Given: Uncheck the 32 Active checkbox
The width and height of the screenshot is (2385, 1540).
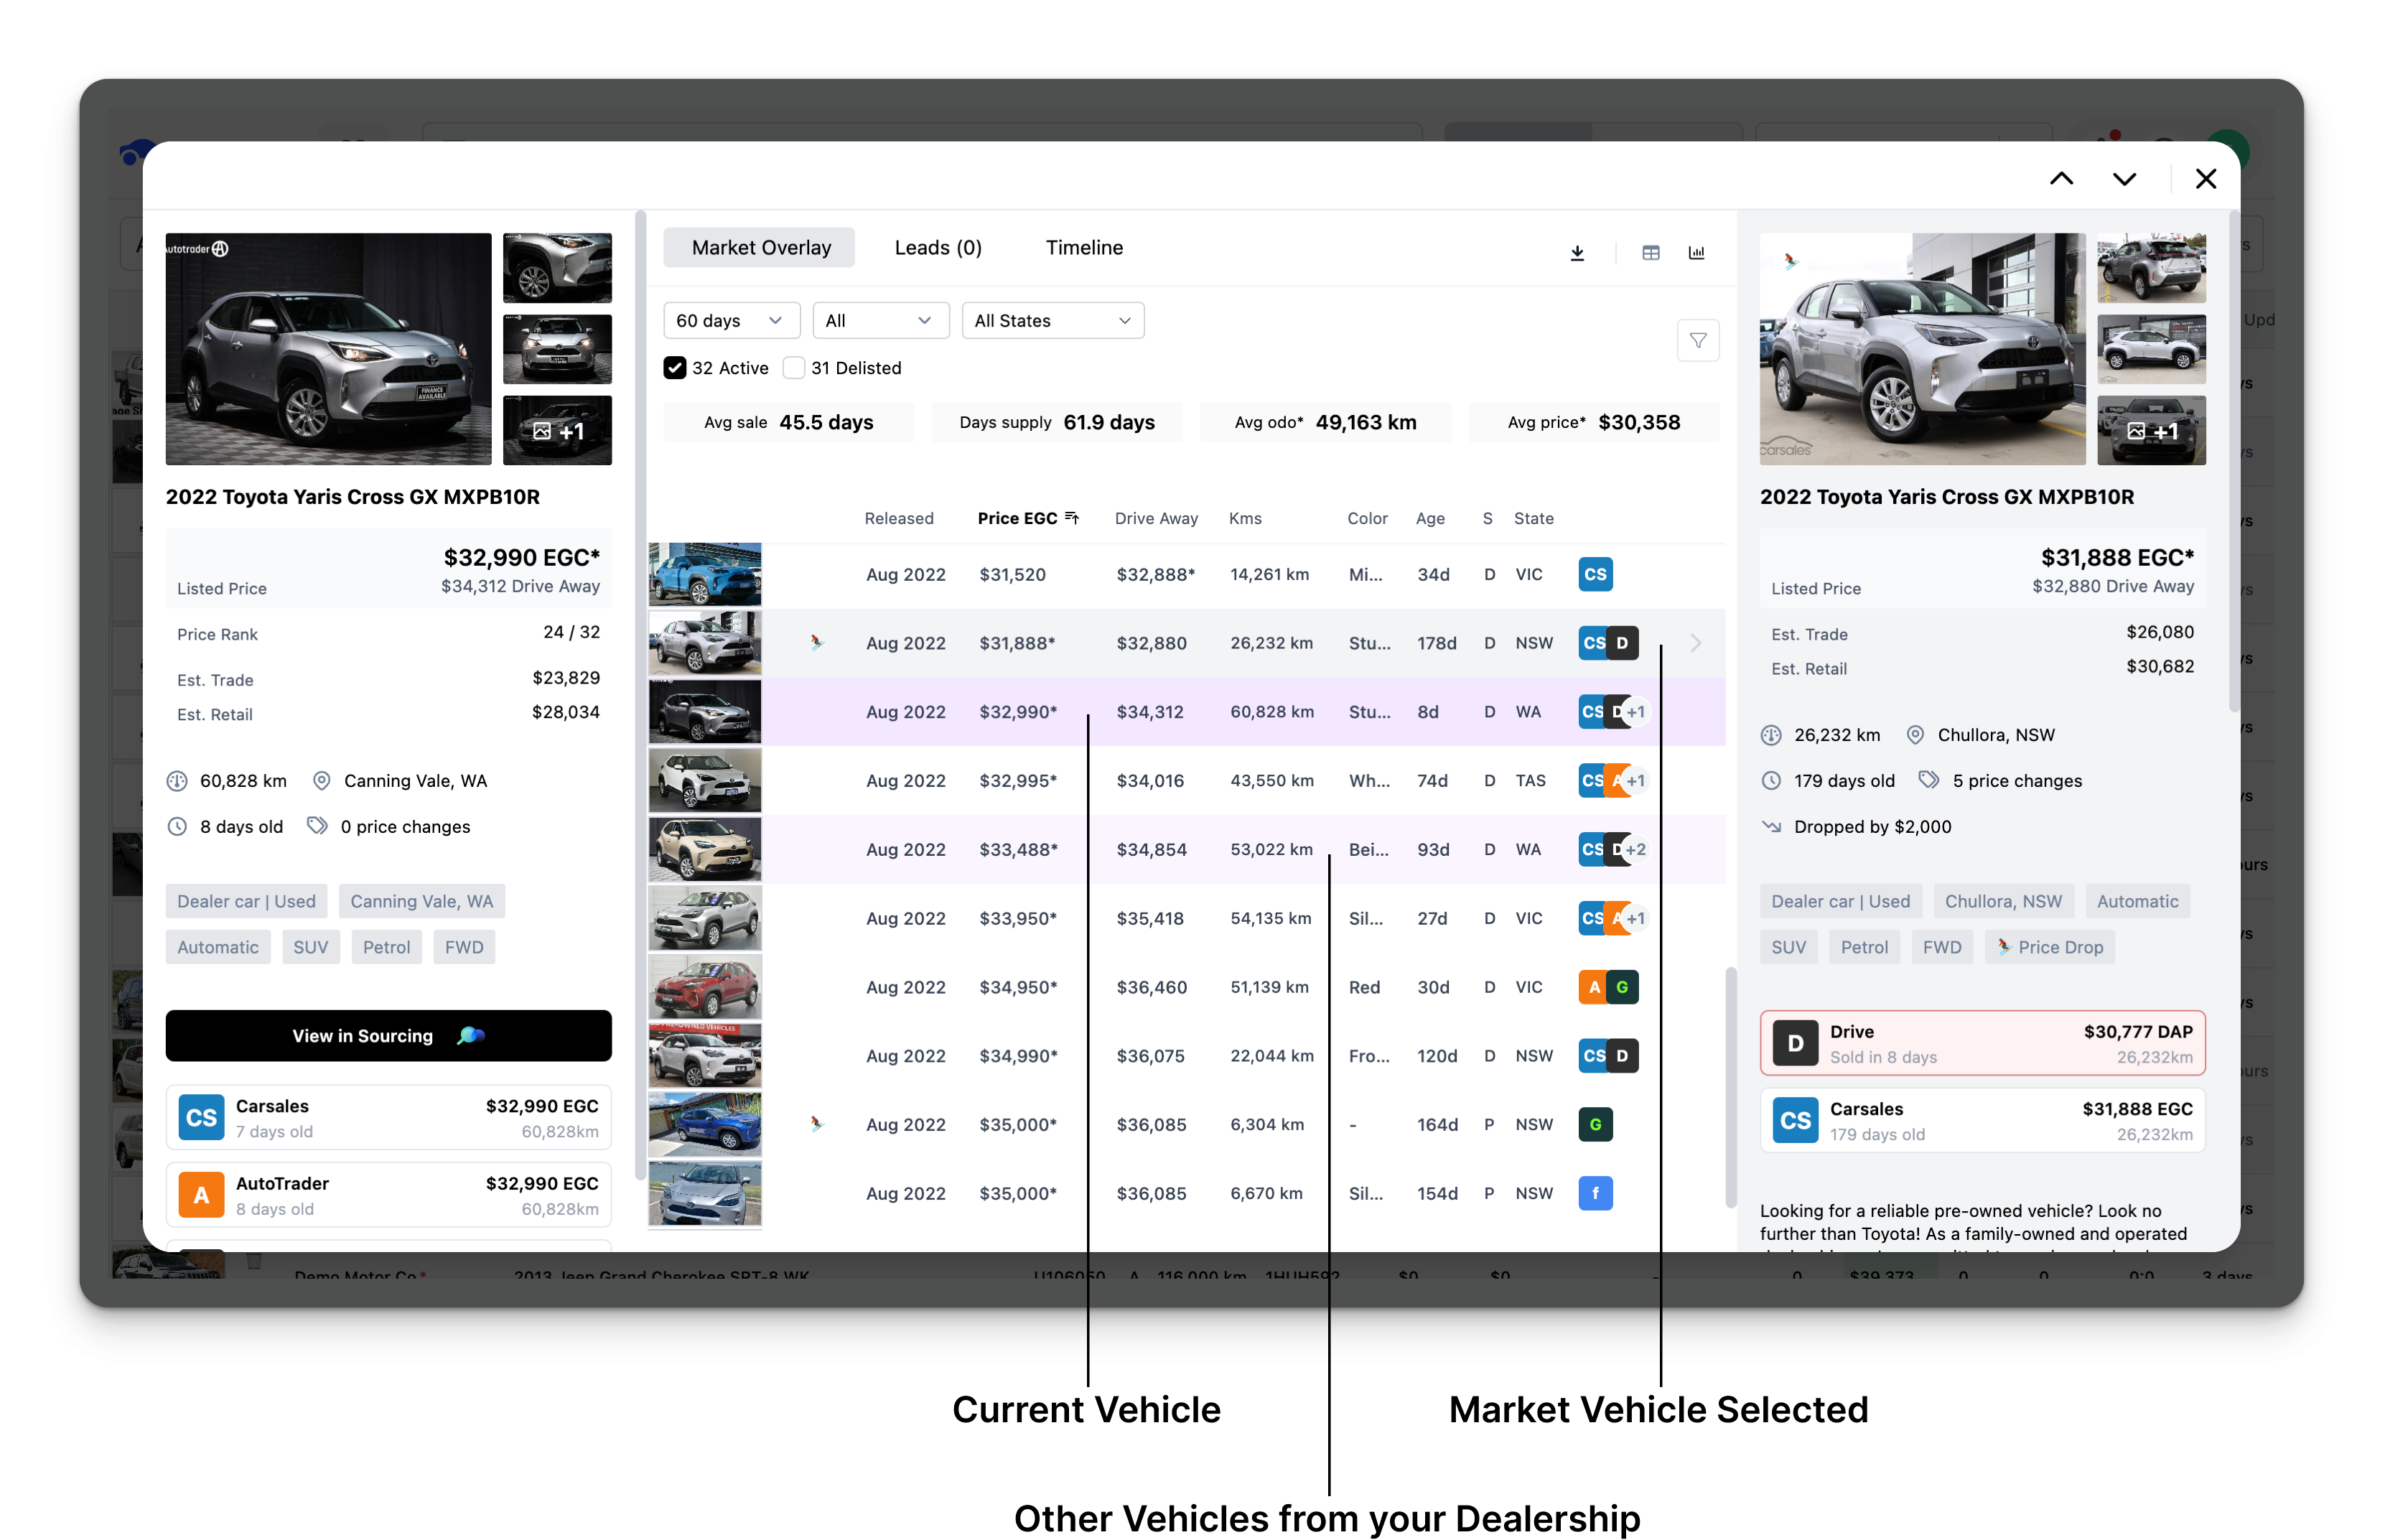Looking at the screenshot, I should (675, 368).
